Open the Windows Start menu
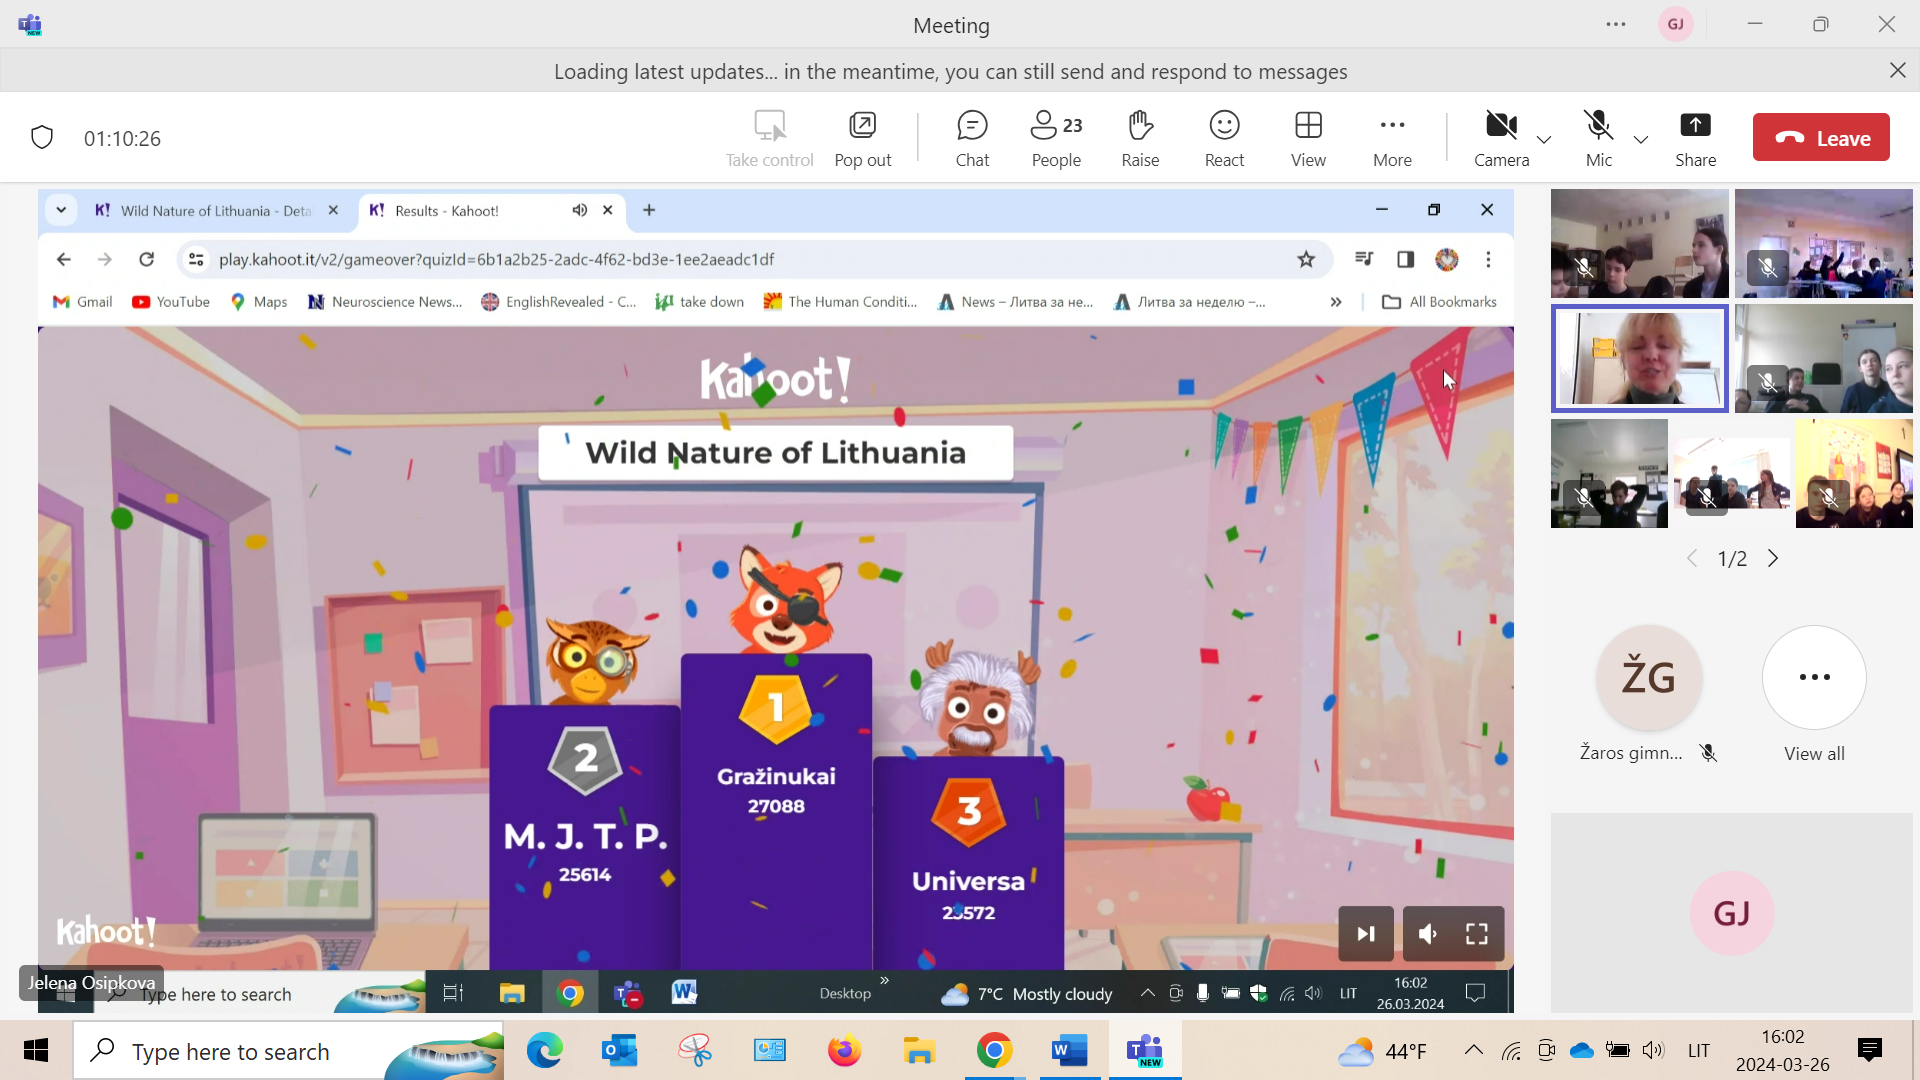 36,1051
